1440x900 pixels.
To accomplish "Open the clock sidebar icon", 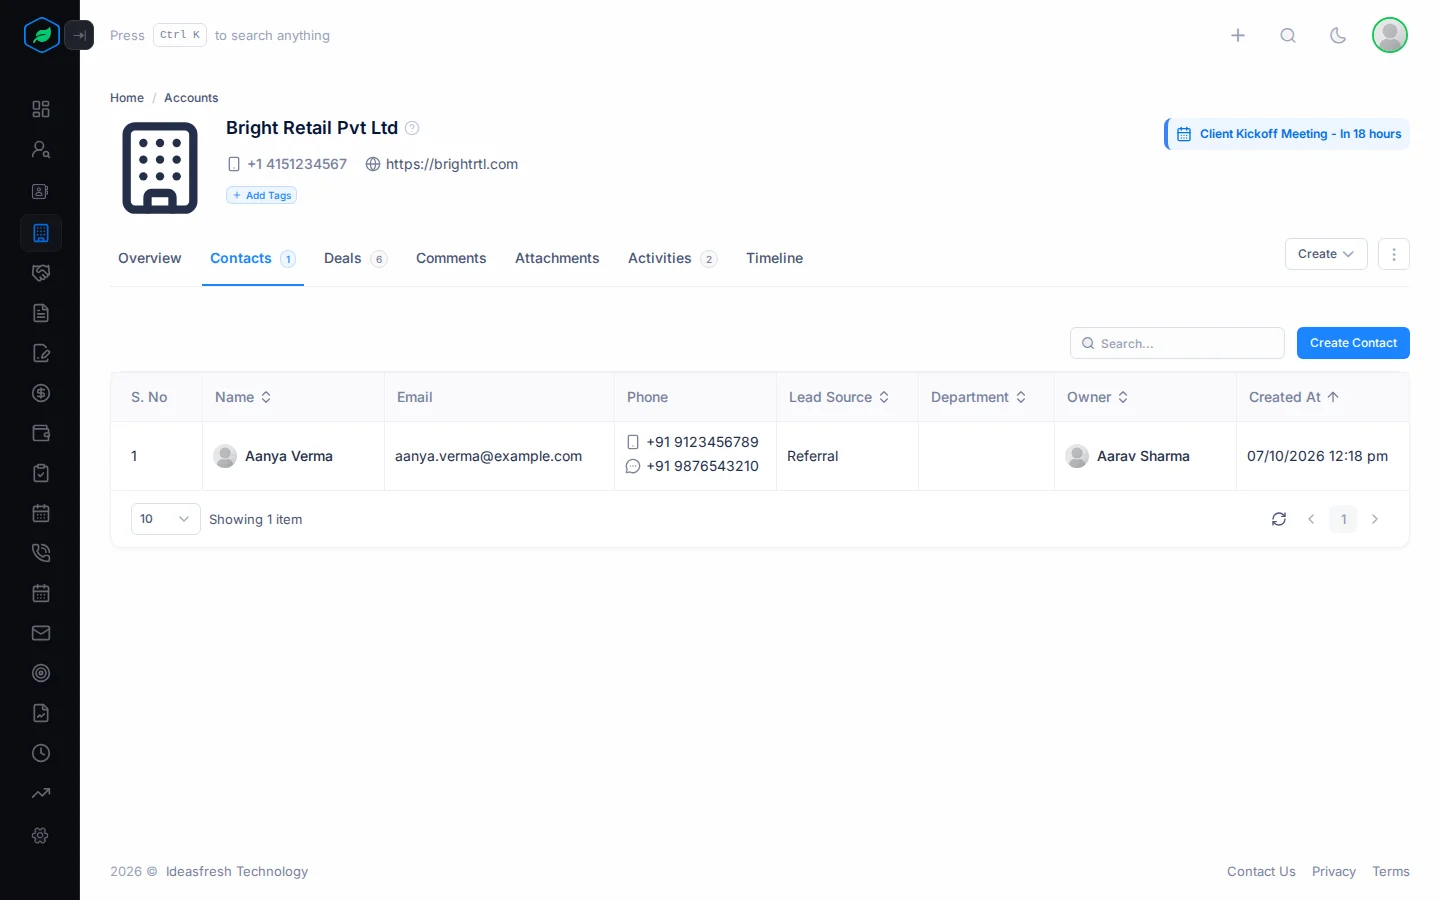I will coord(41,753).
